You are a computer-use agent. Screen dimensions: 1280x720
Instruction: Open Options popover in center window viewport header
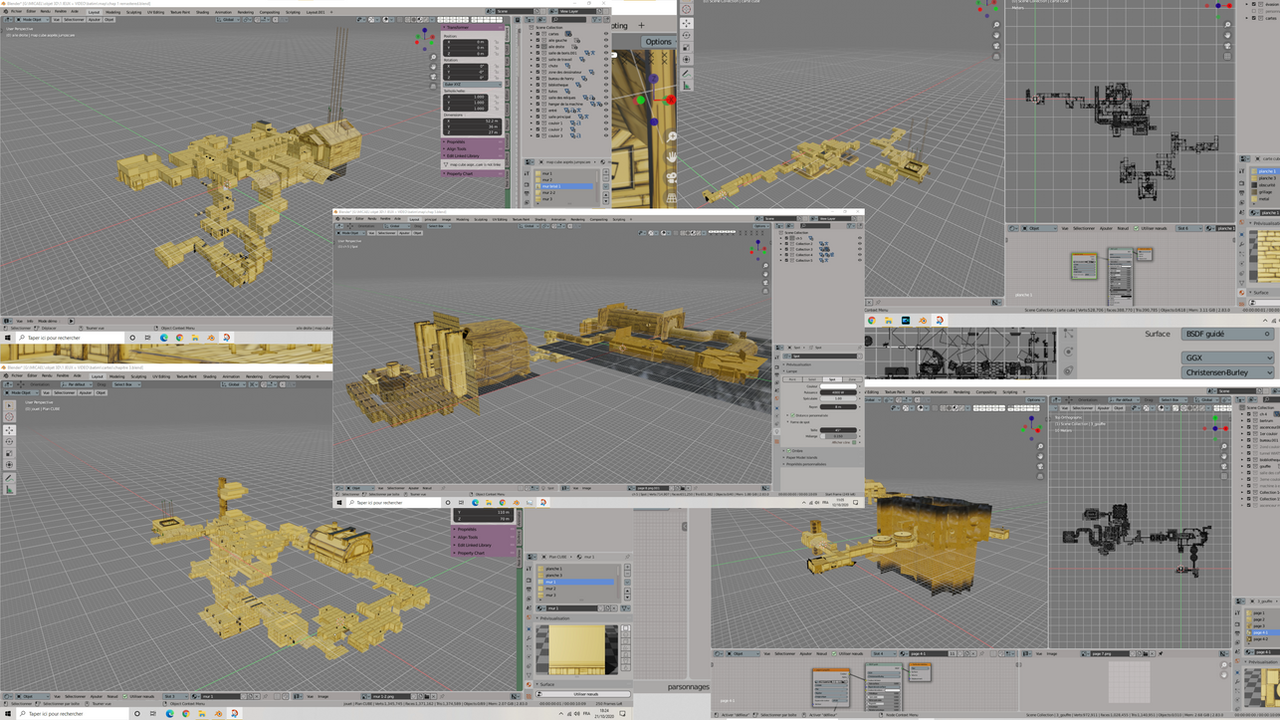point(761,226)
